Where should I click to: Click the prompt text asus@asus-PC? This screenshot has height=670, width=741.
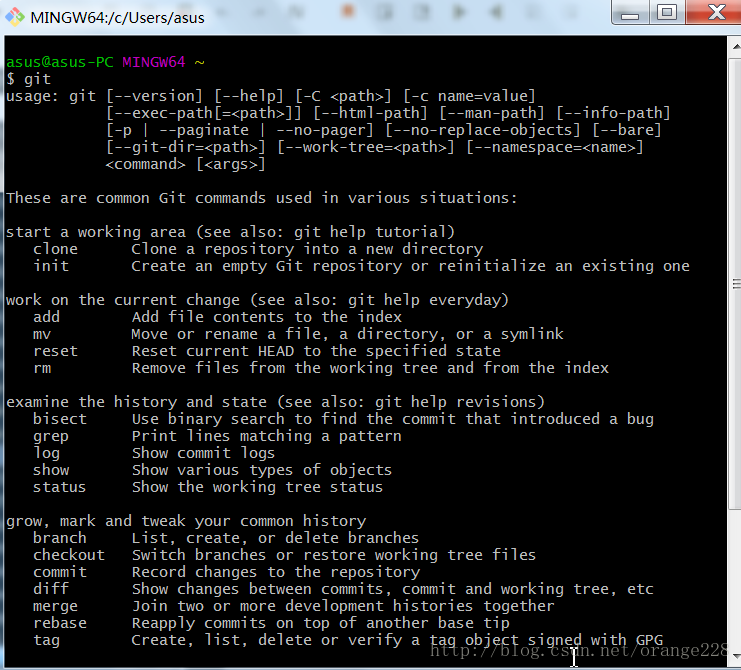pos(60,62)
